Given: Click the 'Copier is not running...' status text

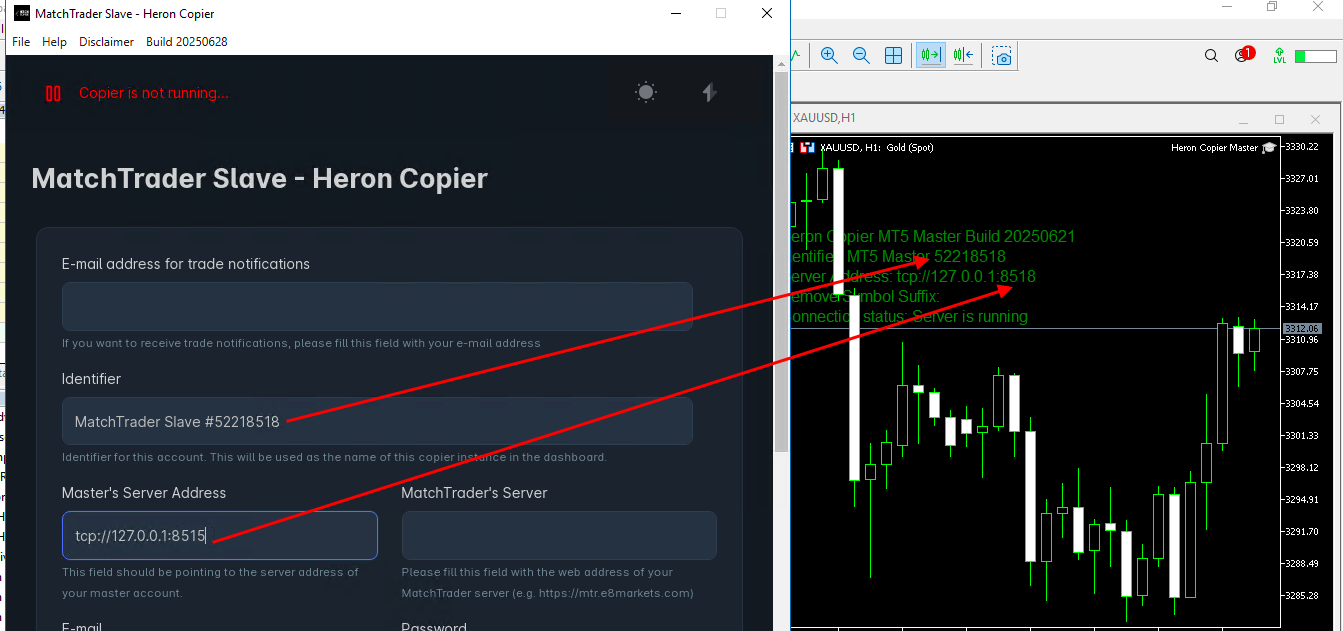Looking at the screenshot, I should (153, 93).
